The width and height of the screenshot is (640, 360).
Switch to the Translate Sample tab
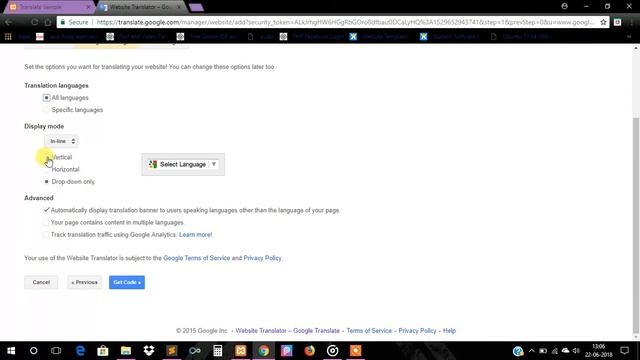(48, 7)
